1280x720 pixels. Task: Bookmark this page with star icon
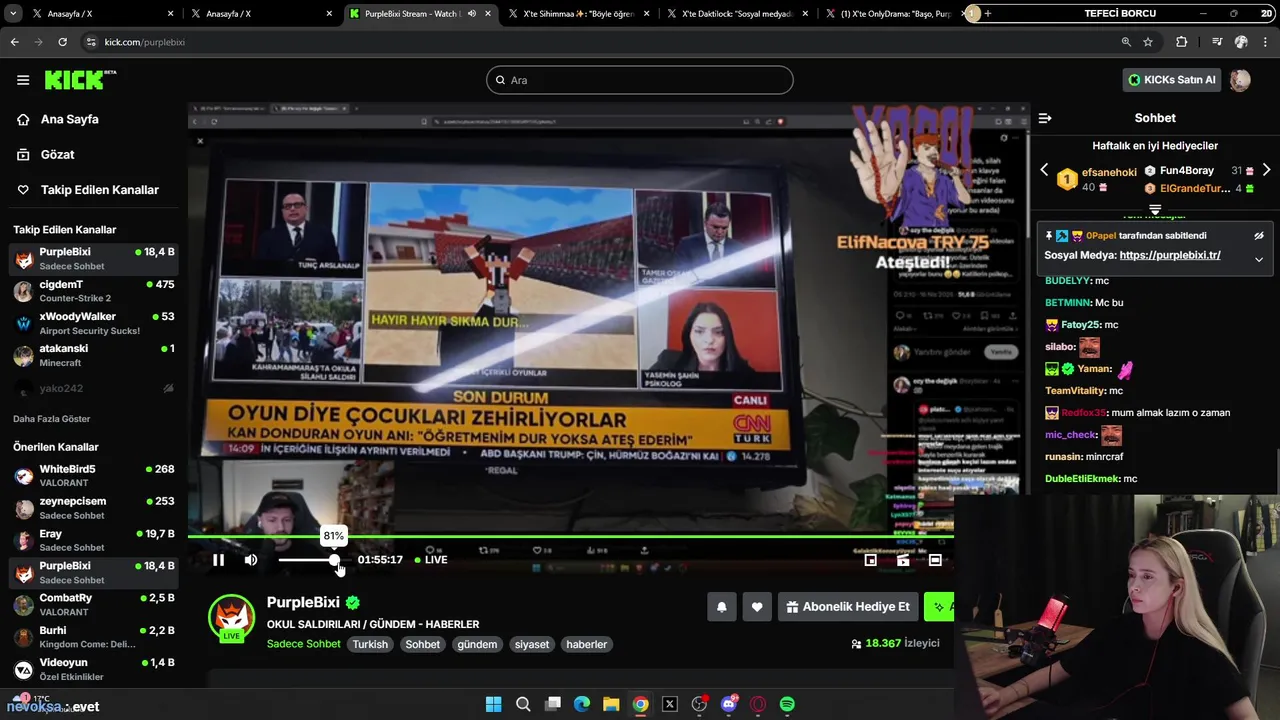coord(1148,42)
